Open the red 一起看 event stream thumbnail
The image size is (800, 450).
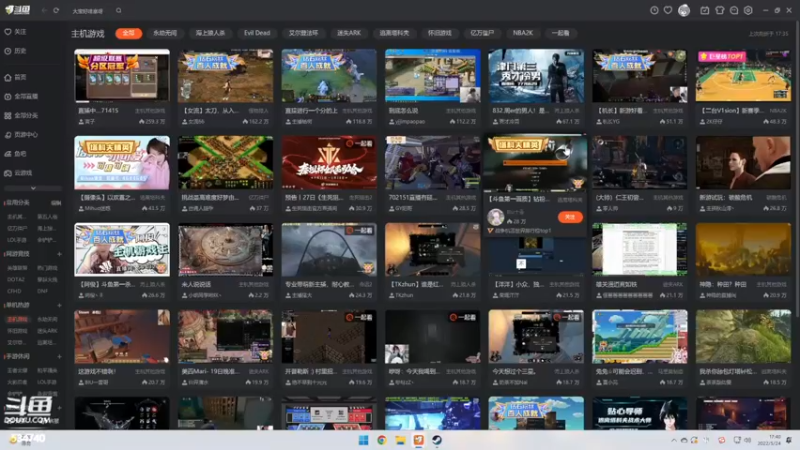click(329, 162)
